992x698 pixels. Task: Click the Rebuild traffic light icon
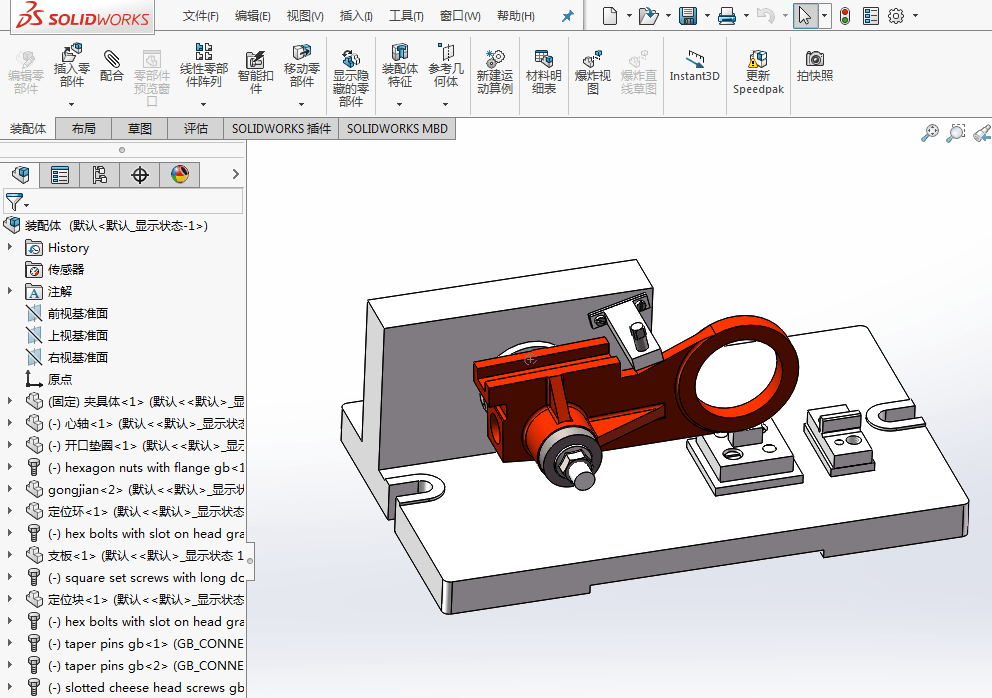click(845, 15)
